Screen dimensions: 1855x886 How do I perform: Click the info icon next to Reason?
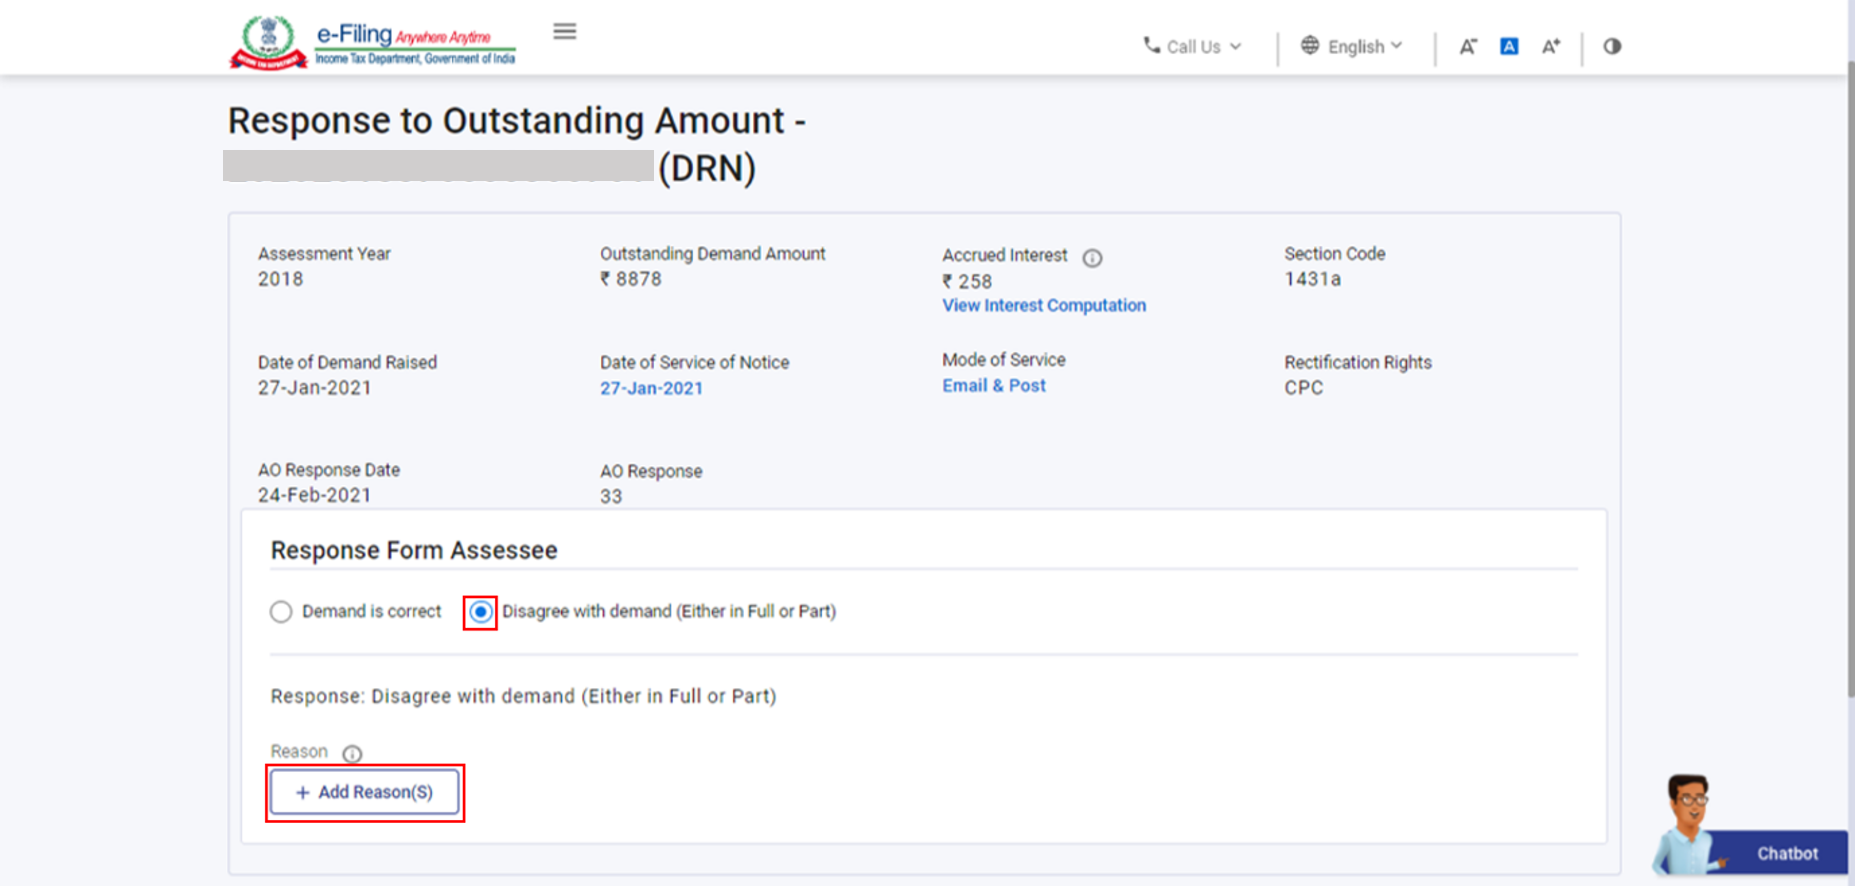point(352,753)
